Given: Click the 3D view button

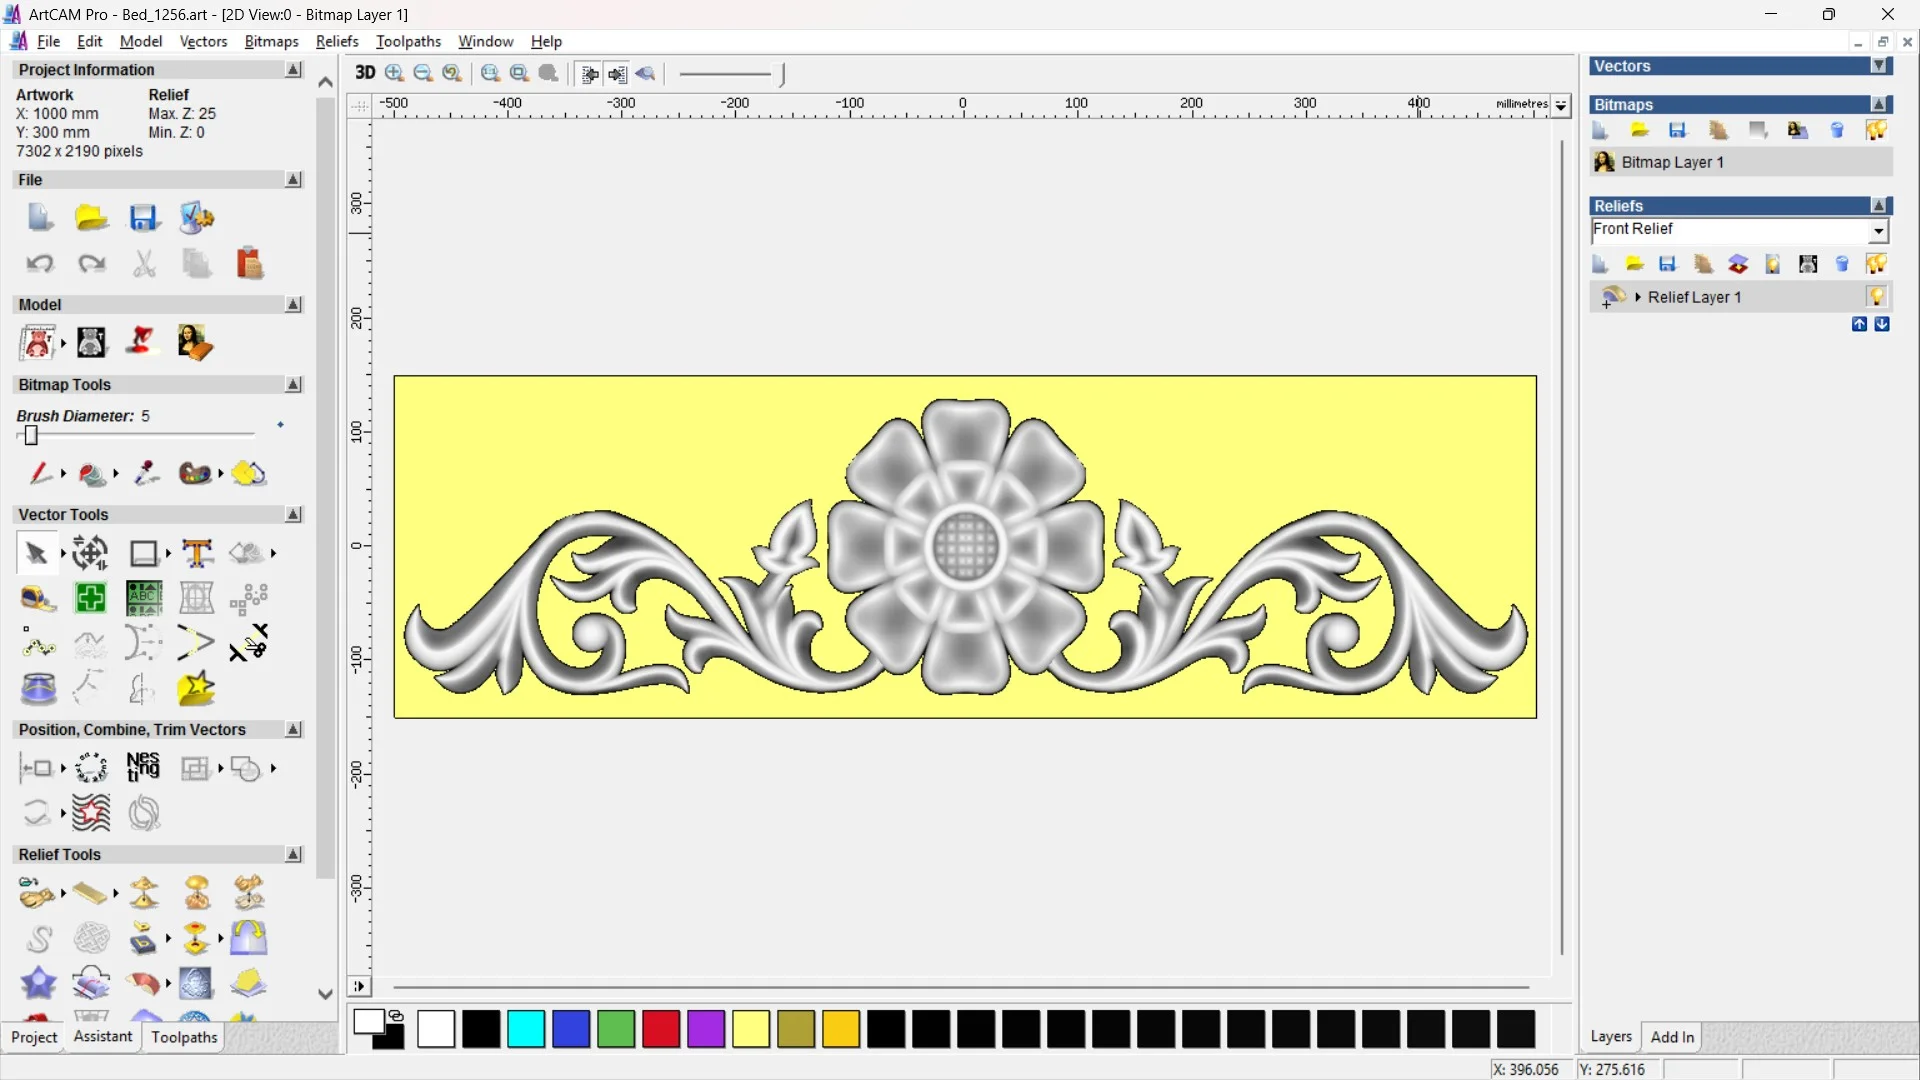Looking at the screenshot, I should [x=365, y=73].
